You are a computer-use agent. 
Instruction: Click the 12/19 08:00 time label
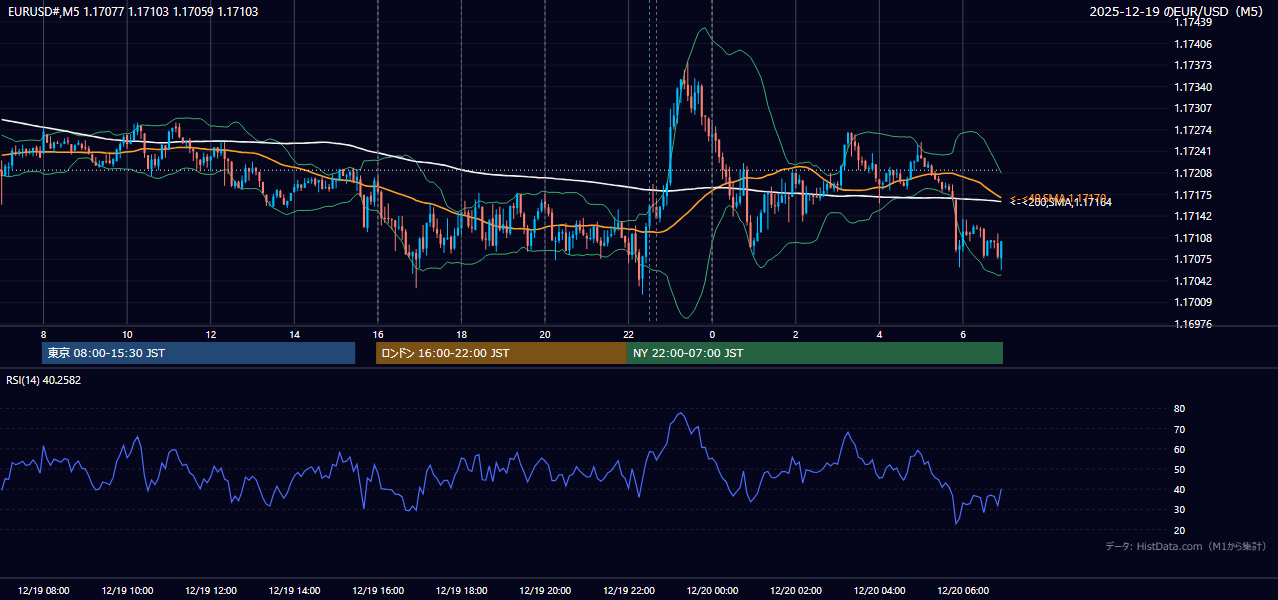[43, 591]
